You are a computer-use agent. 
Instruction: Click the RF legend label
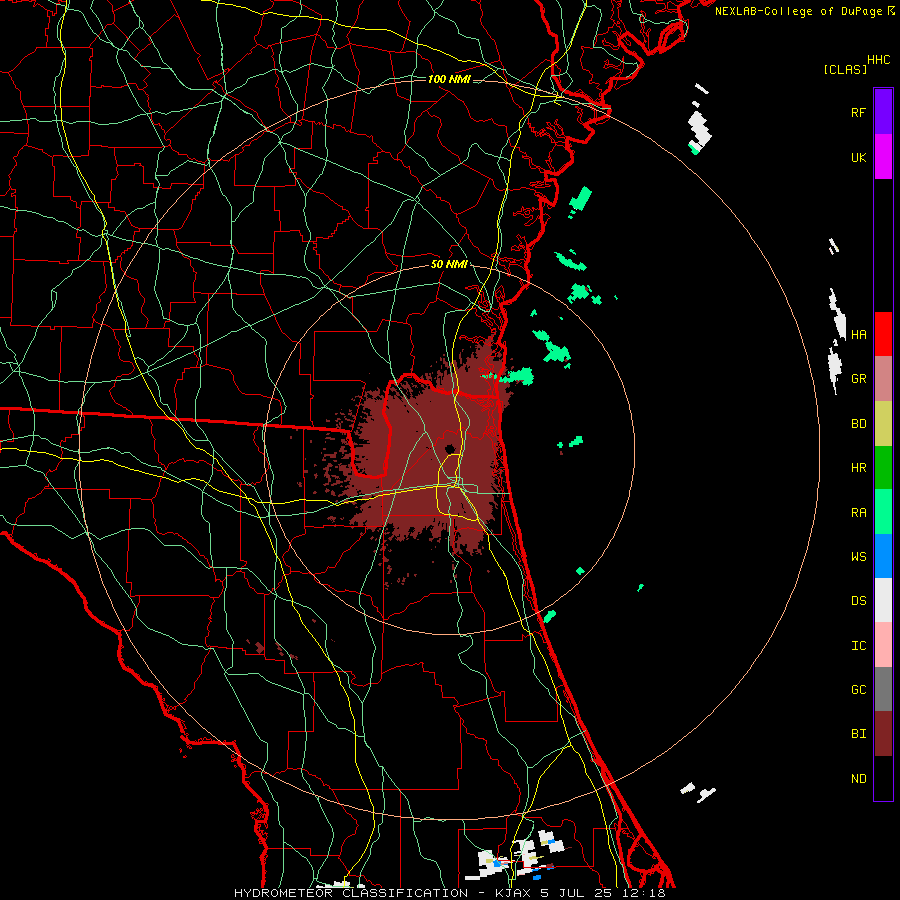point(859,112)
